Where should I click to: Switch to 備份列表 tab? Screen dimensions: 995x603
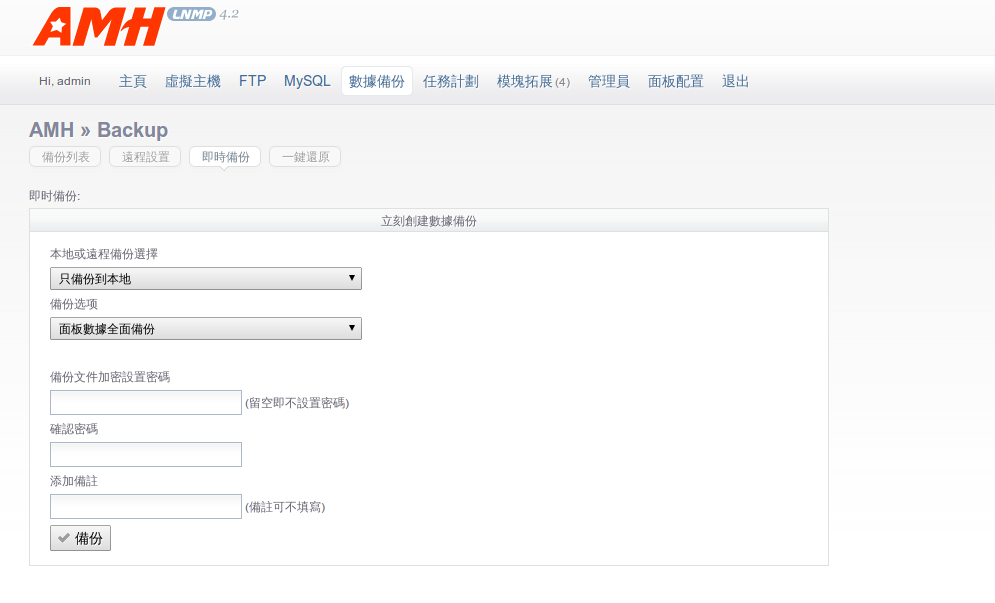[x=65, y=157]
